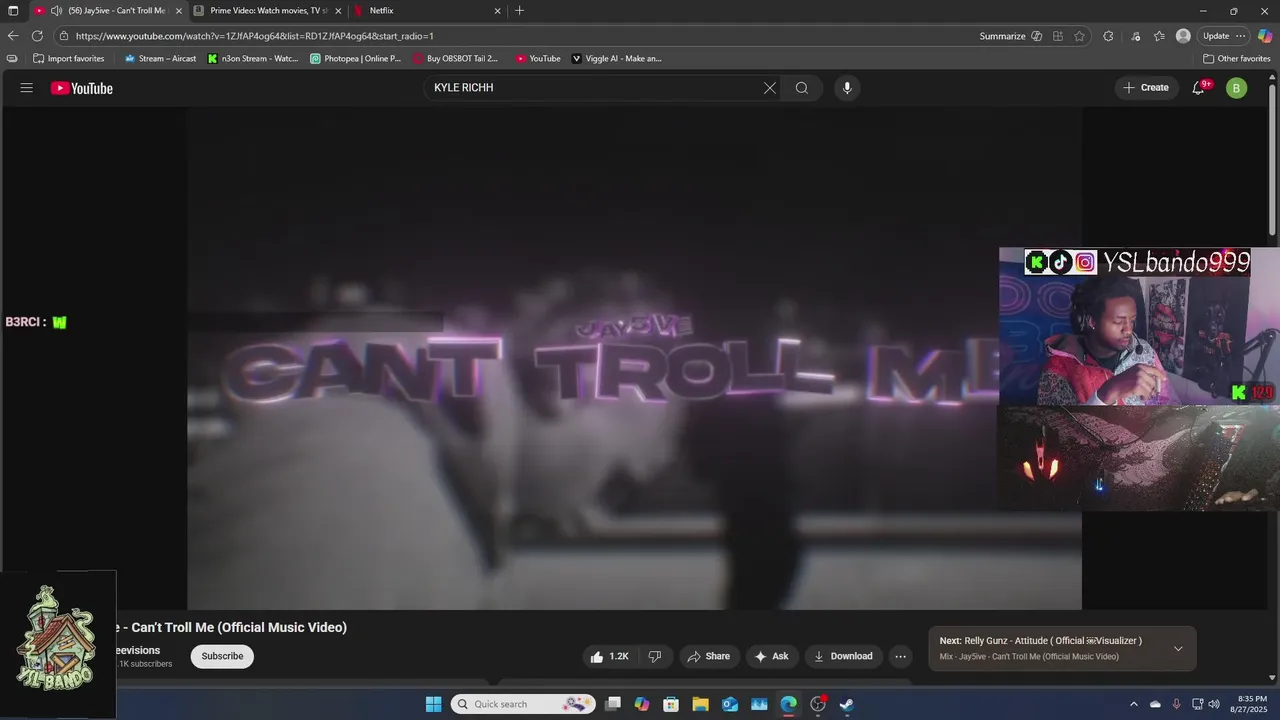Open more actions three-dot menu

click(x=900, y=656)
